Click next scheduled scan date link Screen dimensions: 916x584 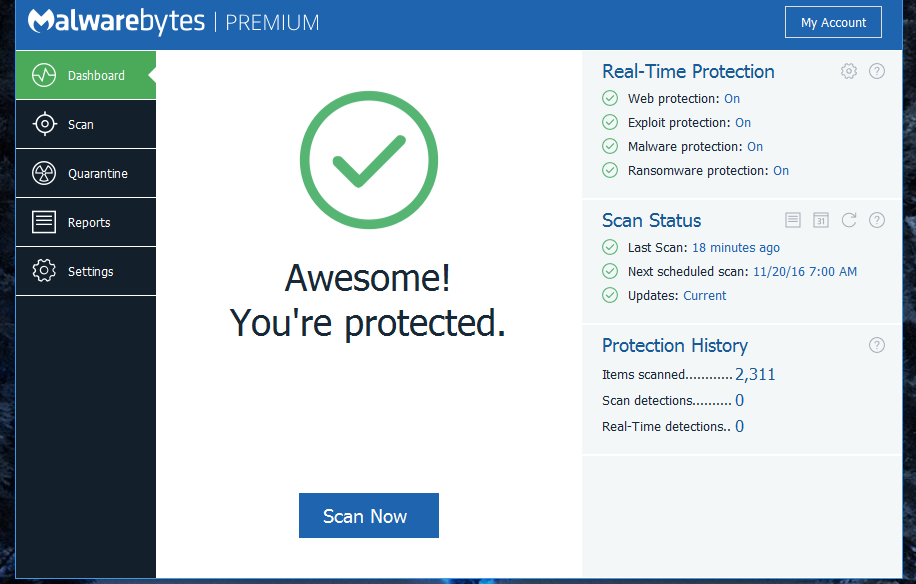(x=804, y=272)
